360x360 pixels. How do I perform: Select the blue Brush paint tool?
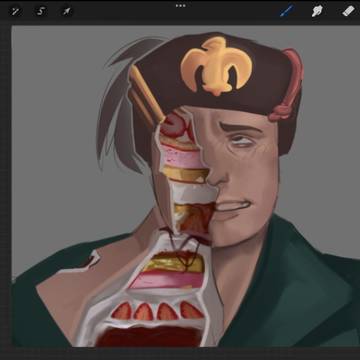pyautogui.click(x=287, y=11)
